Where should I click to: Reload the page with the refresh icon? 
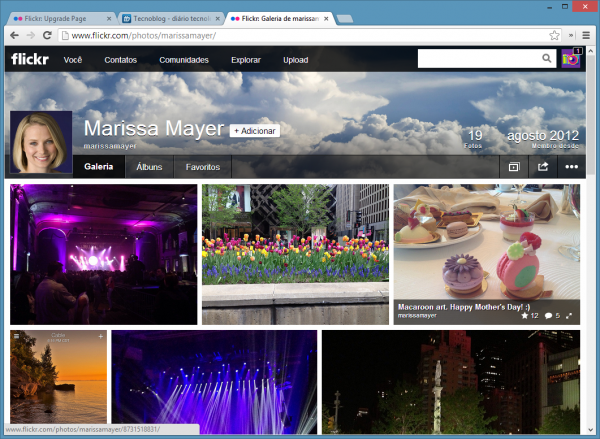[47, 36]
